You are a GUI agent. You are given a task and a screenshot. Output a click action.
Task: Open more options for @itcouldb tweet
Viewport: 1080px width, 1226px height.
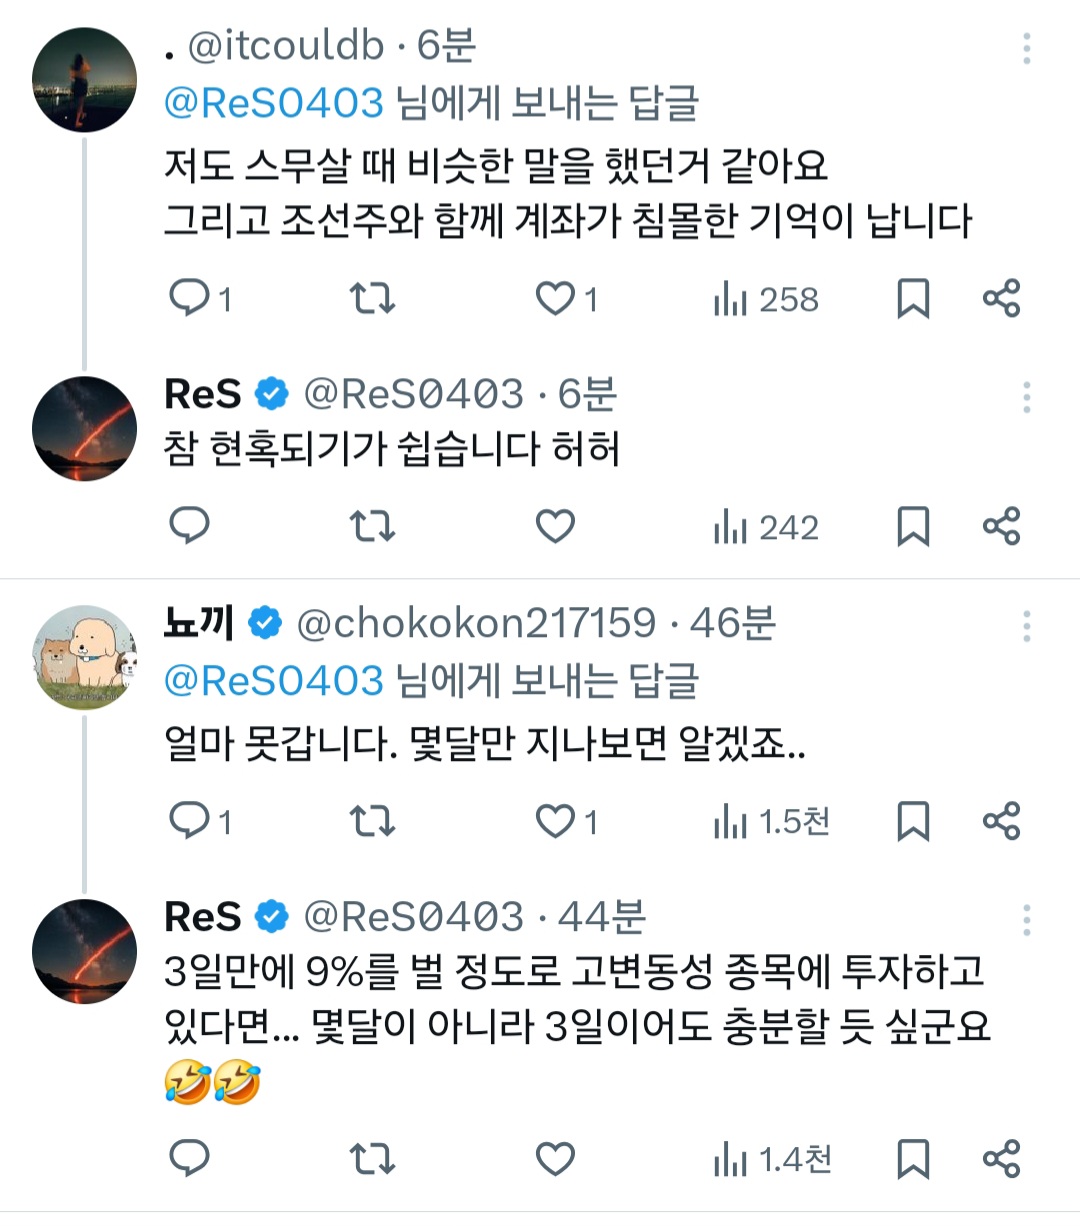tap(1027, 48)
